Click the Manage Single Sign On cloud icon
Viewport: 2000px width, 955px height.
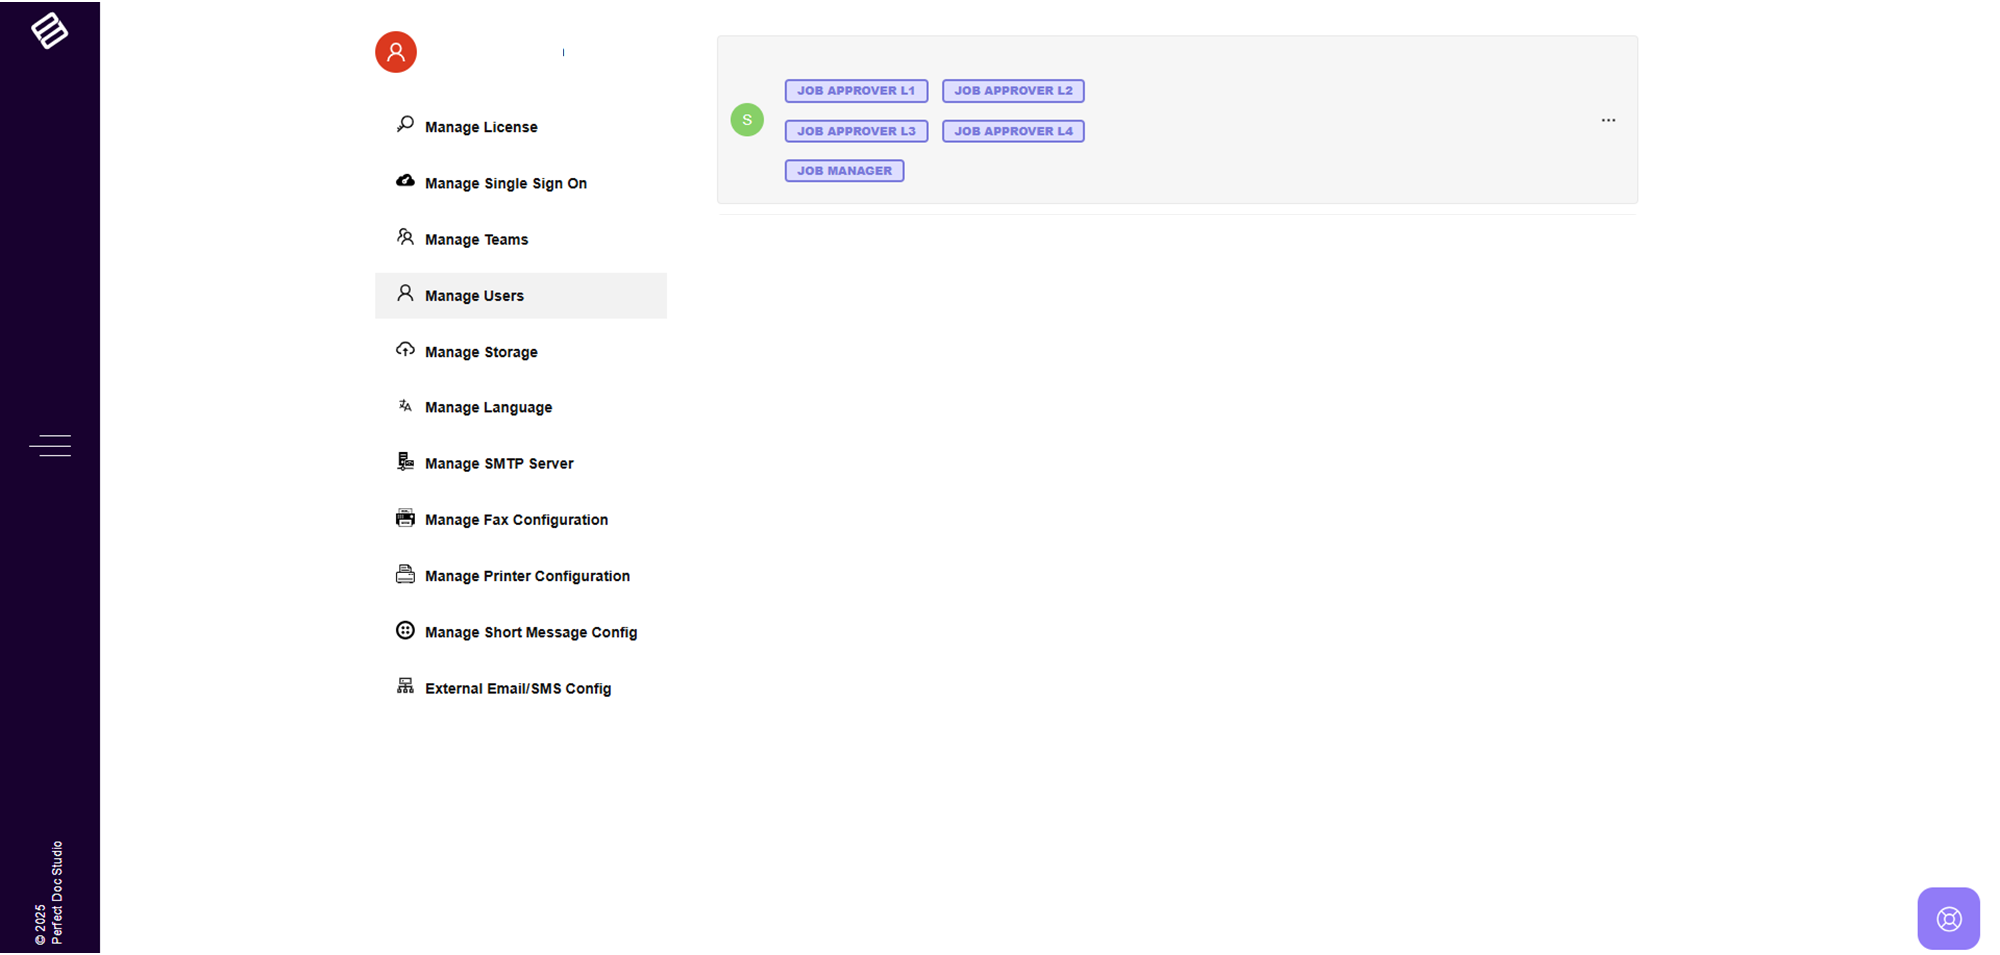click(405, 181)
